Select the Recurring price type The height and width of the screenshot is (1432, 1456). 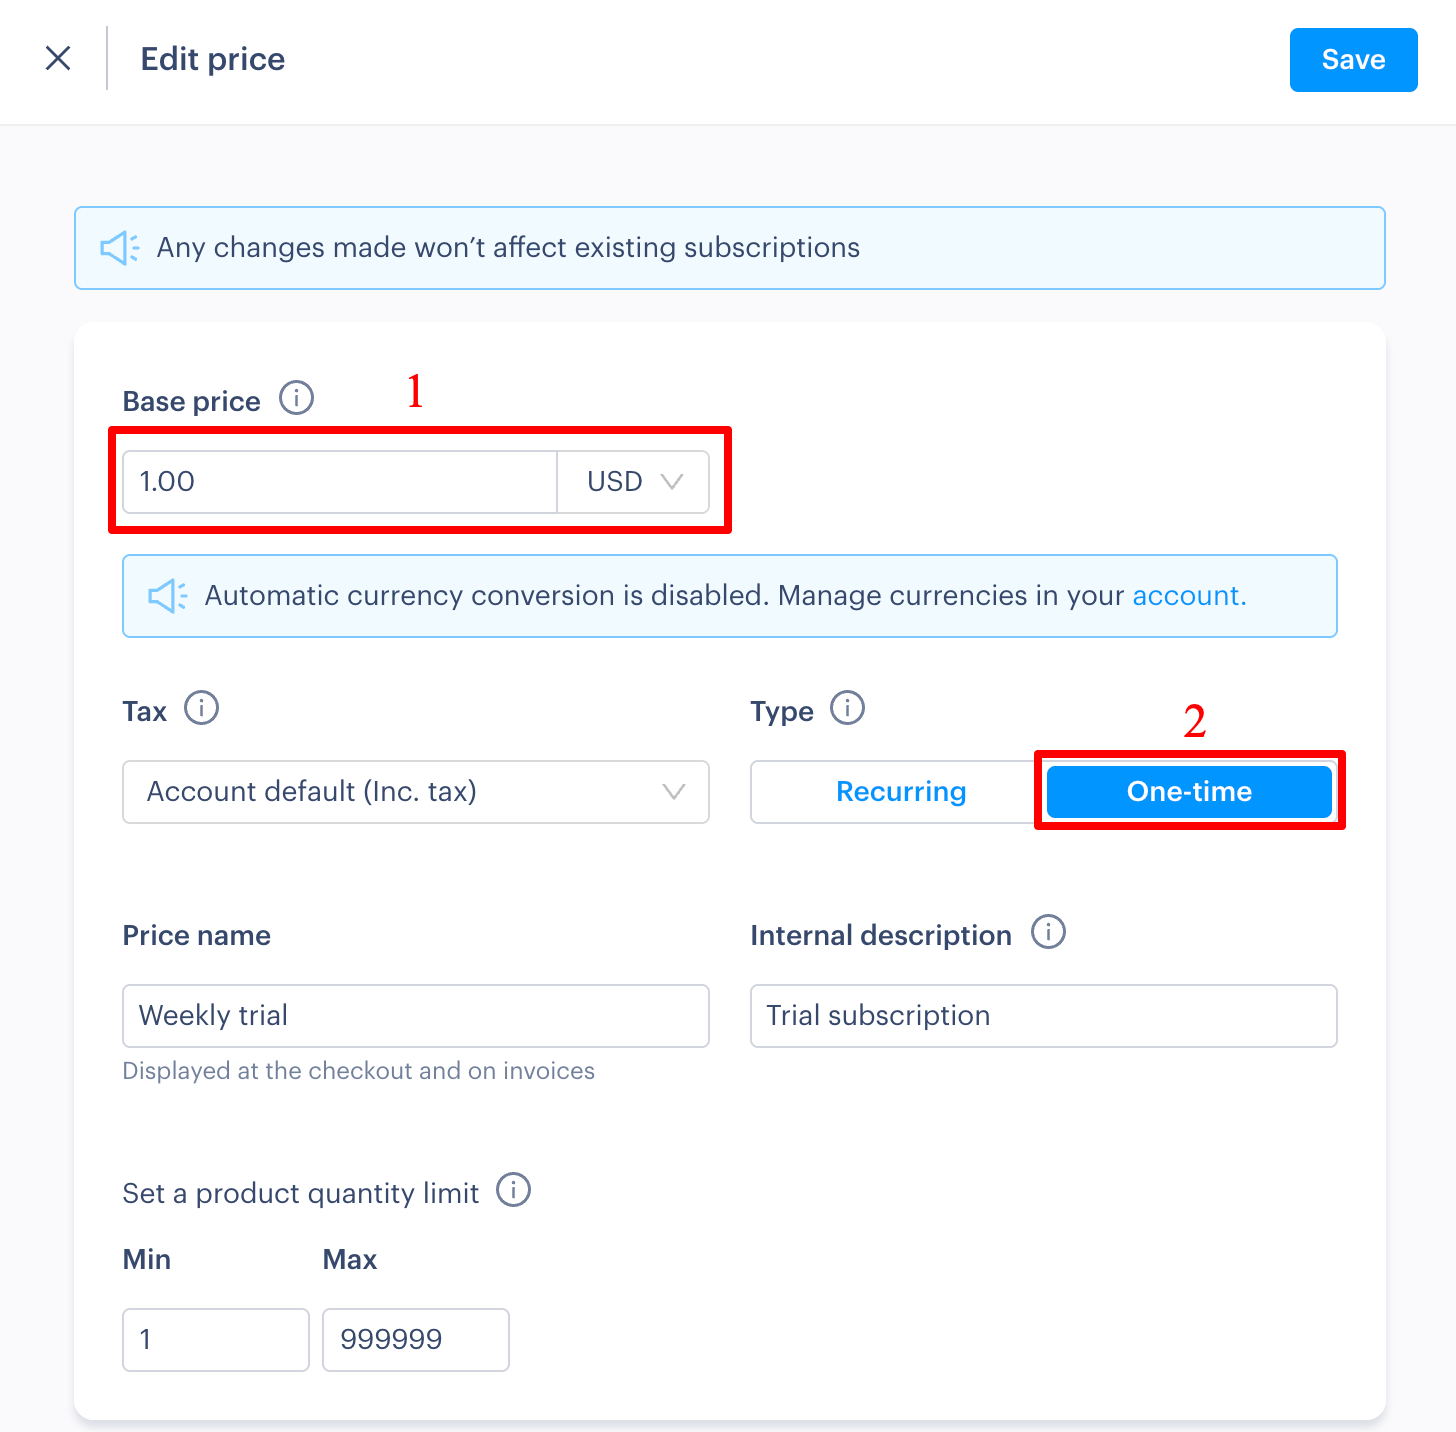click(x=901, y=792)
